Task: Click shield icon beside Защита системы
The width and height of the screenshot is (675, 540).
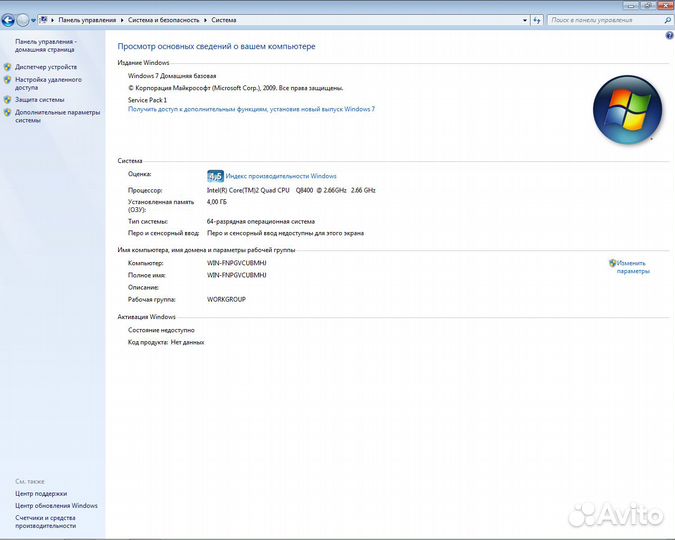Action: [7, 100]
